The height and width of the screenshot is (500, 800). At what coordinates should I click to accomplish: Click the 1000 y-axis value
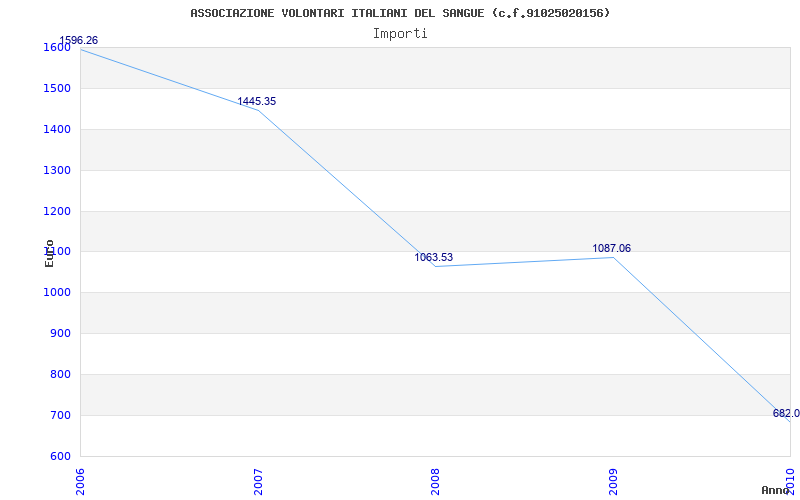coord(57,293)
